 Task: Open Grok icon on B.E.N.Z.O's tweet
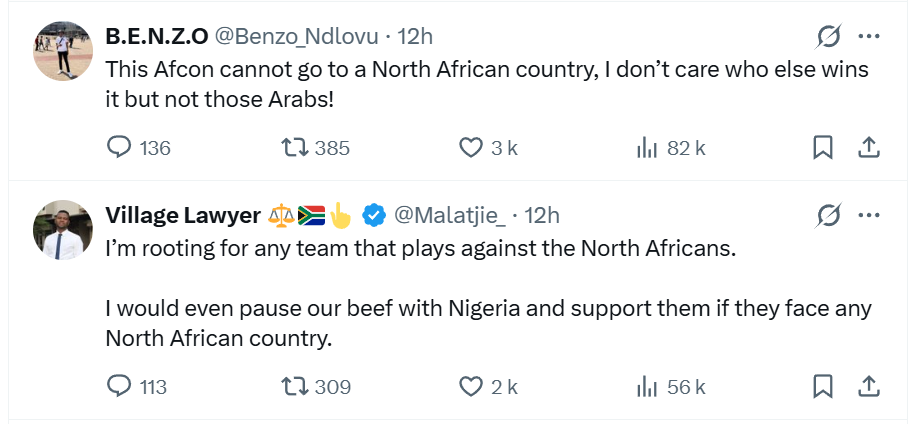(828, 37)
